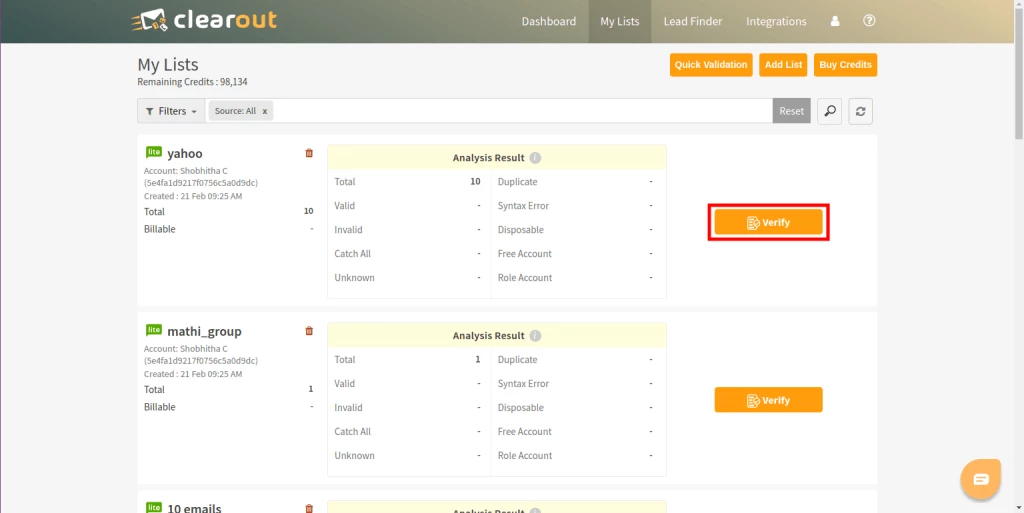The image size is (1024, 513).
Task: Open the Lead Finder menu item
Action: [x=692, y=21]
